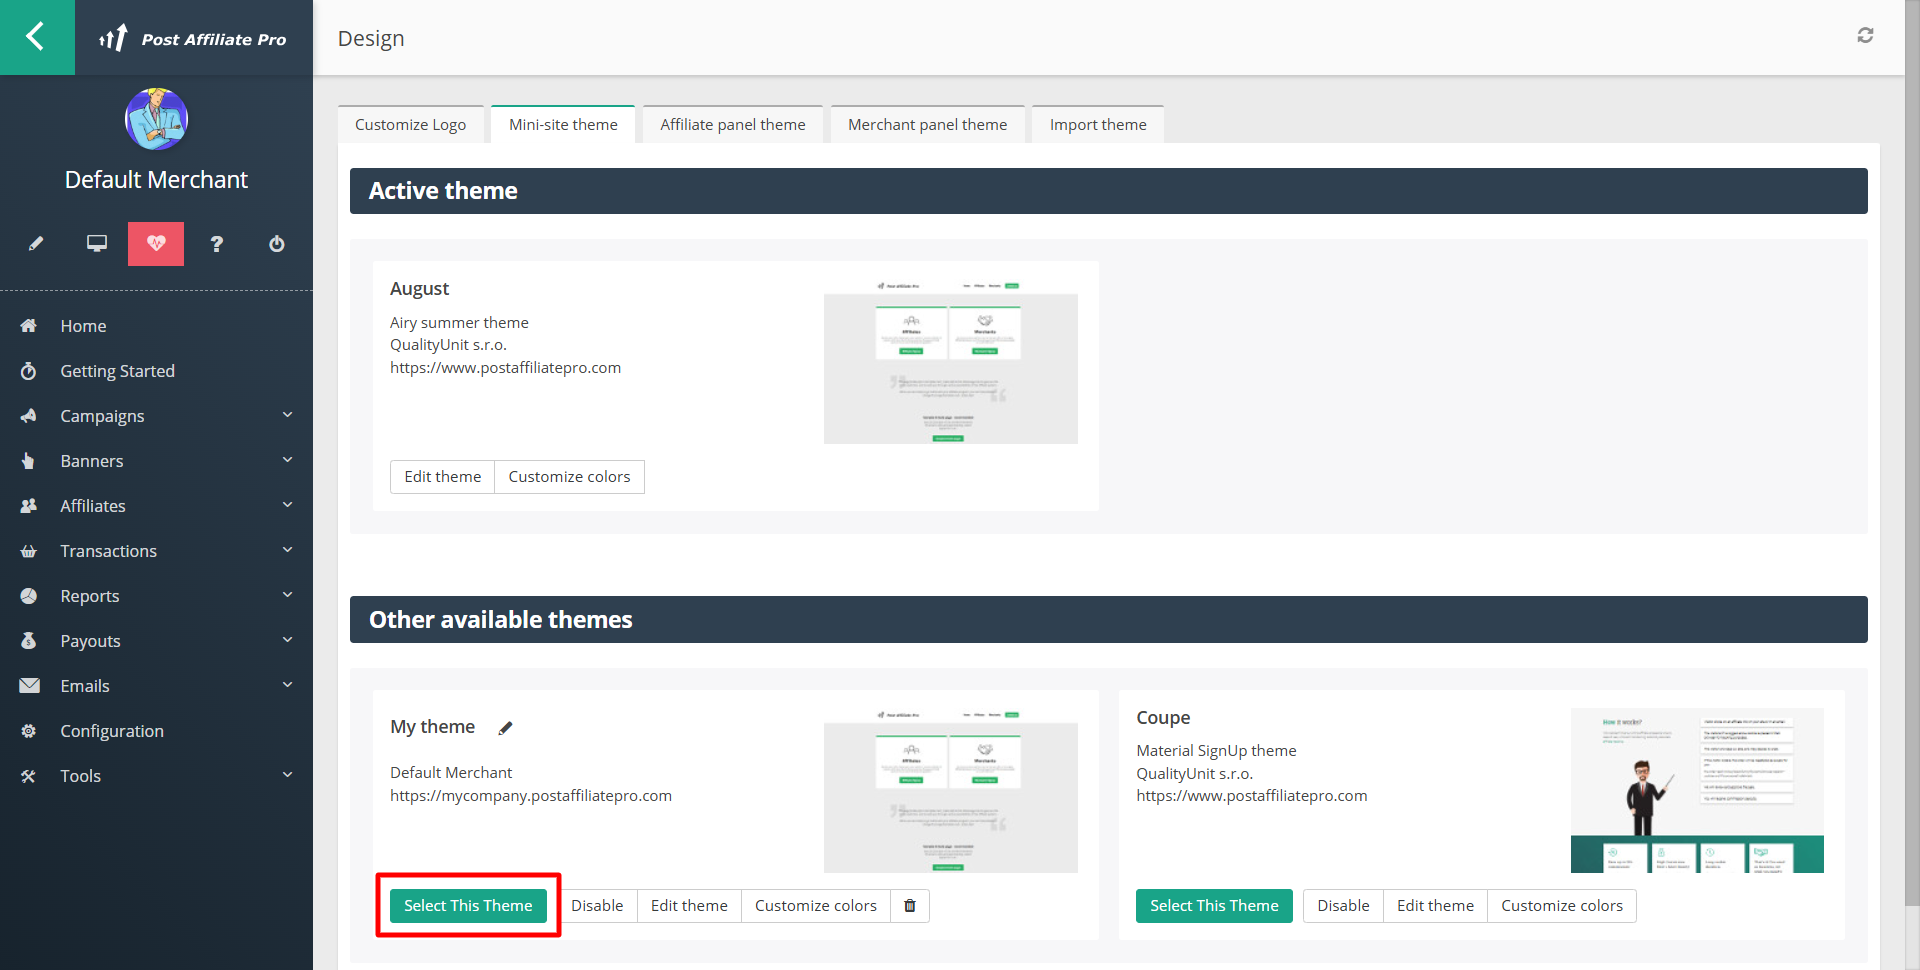Viewport: 1920px width, 970px height.
Task: Disable the My theme theme
Action: tap(597, 906)
